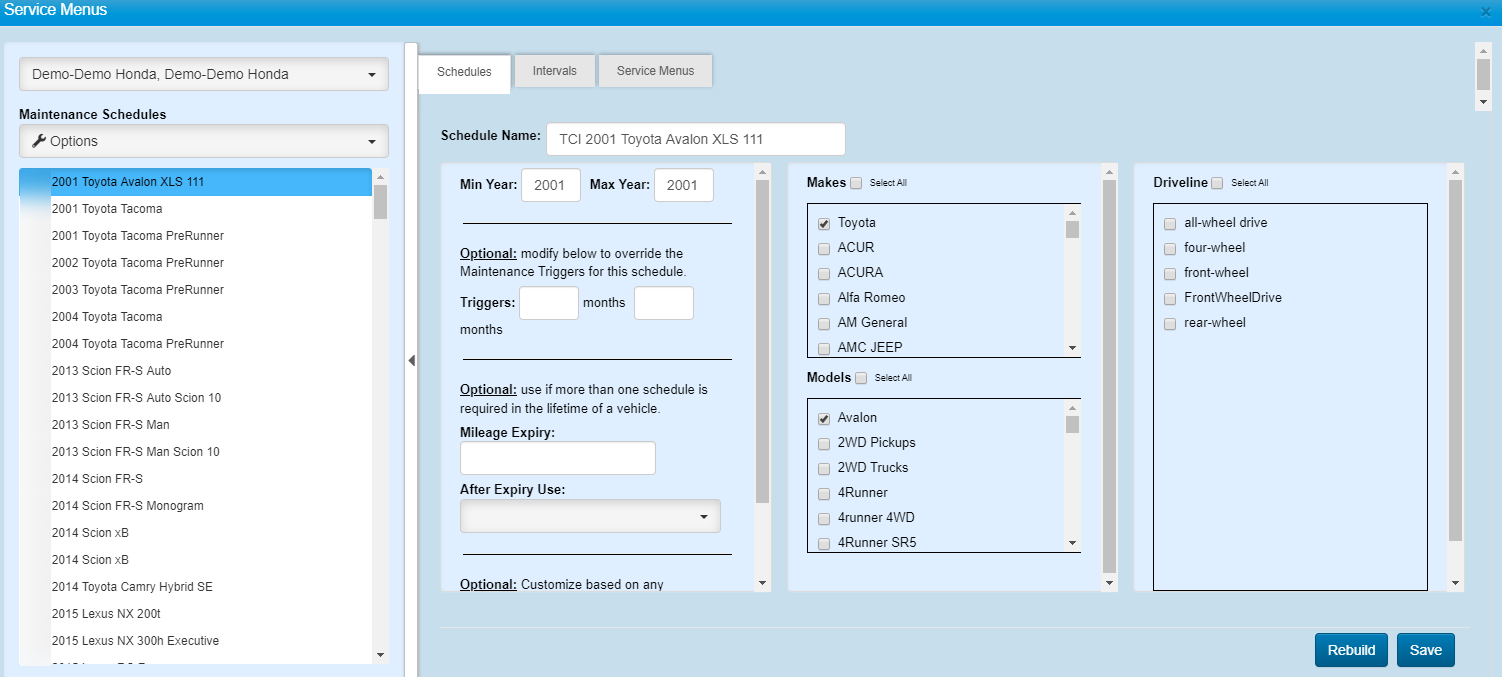Open the After Expiry Use dropdown
The height and width of the screenshot is (677, 1502).
590,516
